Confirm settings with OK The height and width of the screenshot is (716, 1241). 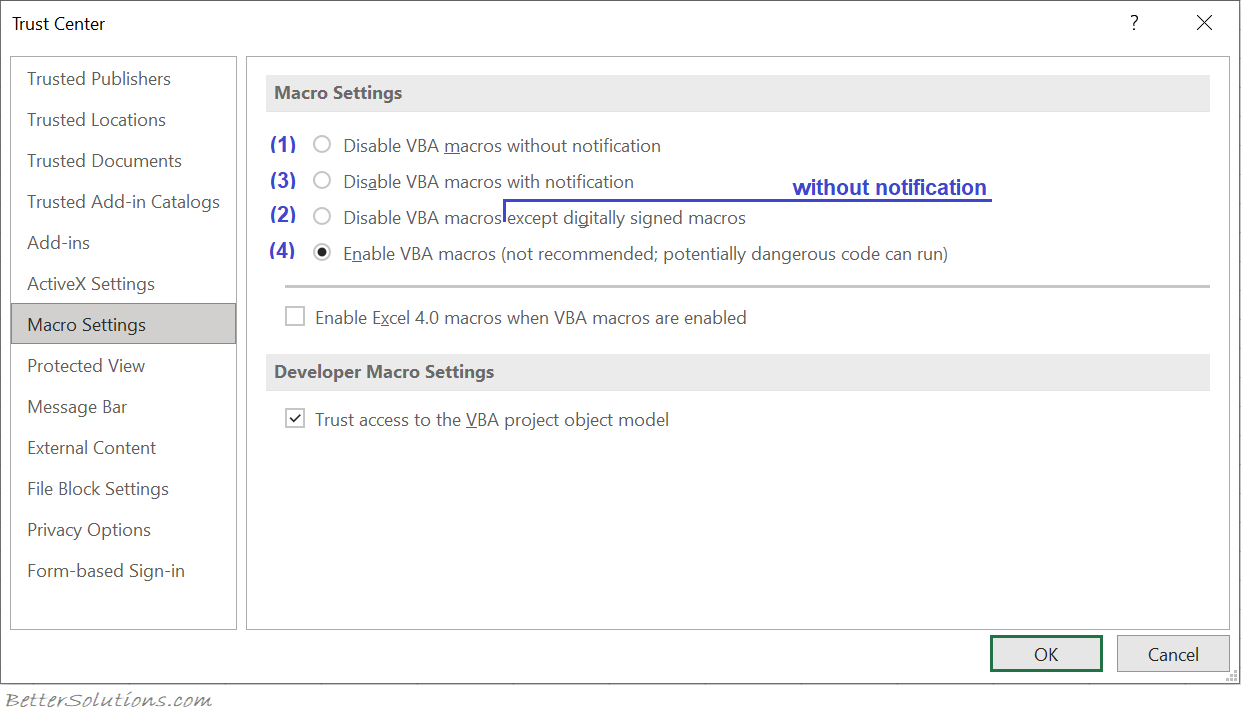1046,653
